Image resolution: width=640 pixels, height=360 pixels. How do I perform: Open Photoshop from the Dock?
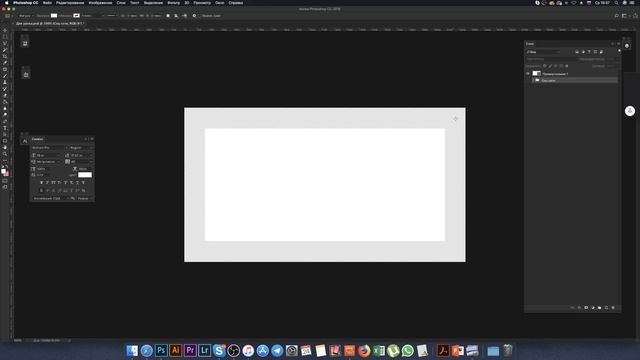(161, 350)
